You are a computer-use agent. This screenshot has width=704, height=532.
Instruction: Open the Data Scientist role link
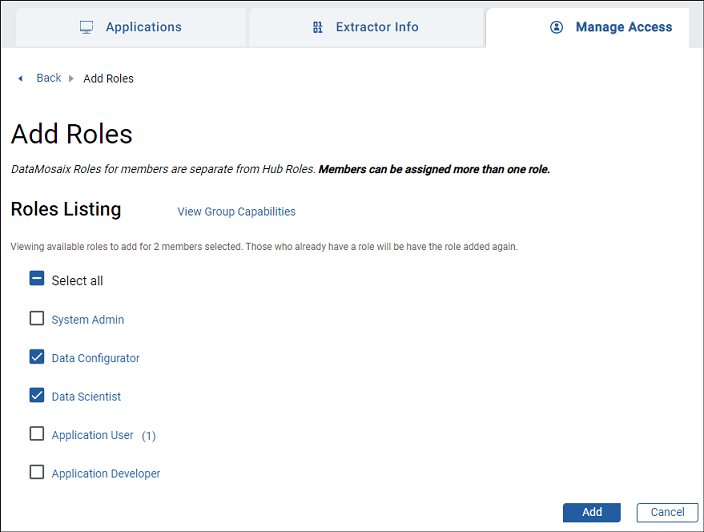[86, 397]
